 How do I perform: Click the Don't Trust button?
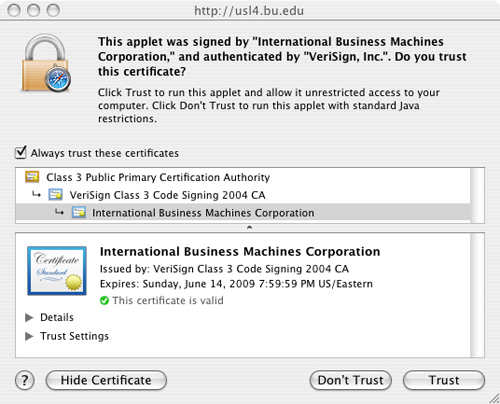click(x=351, y=380)
